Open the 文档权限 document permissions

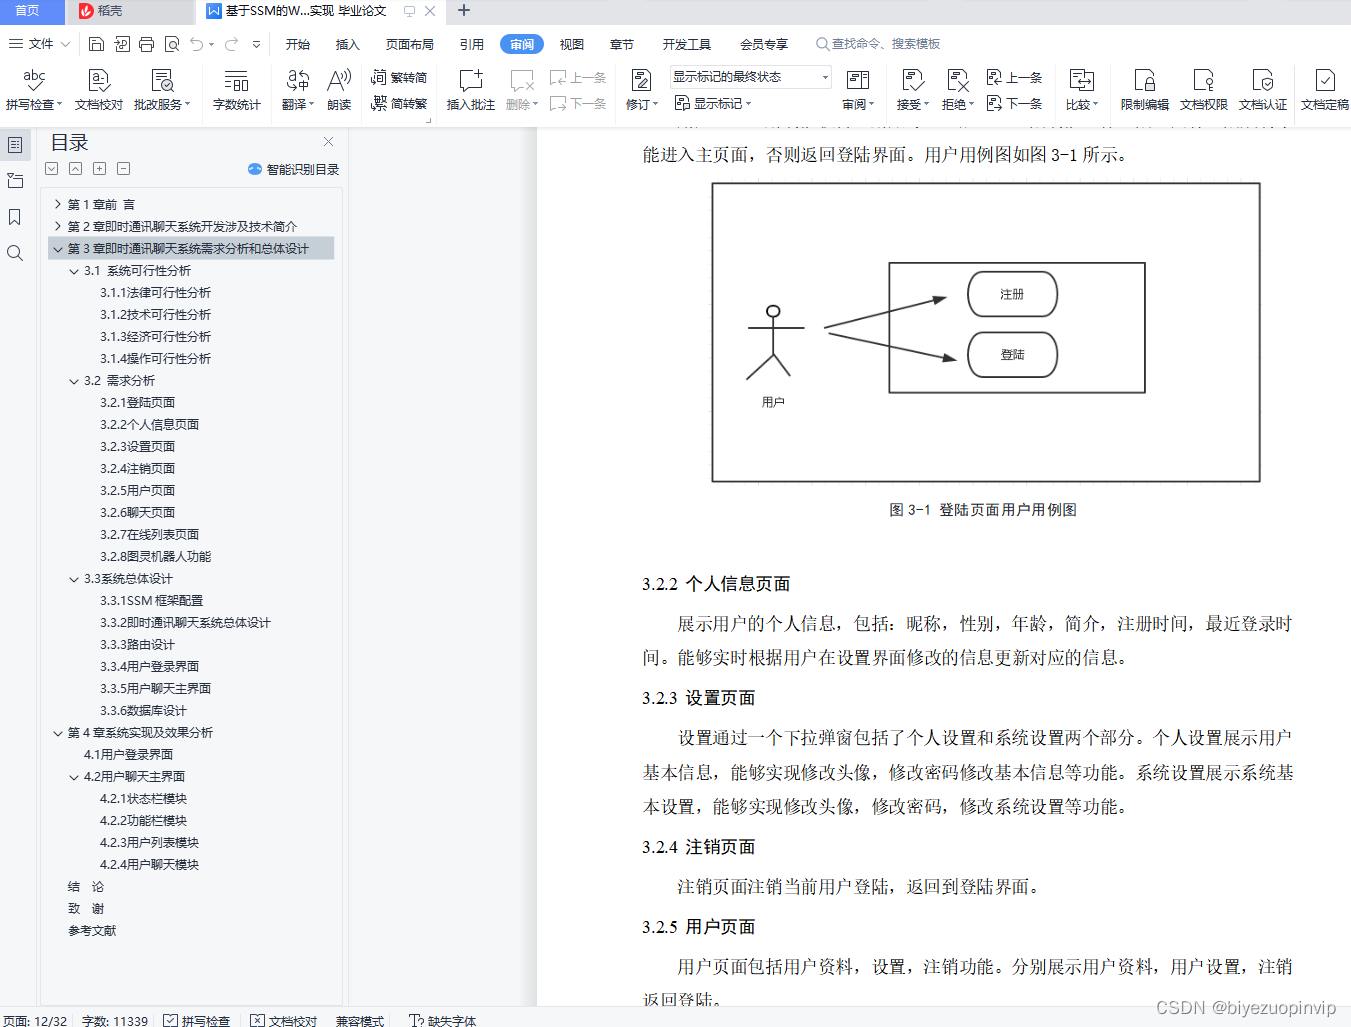(1203, 89)
